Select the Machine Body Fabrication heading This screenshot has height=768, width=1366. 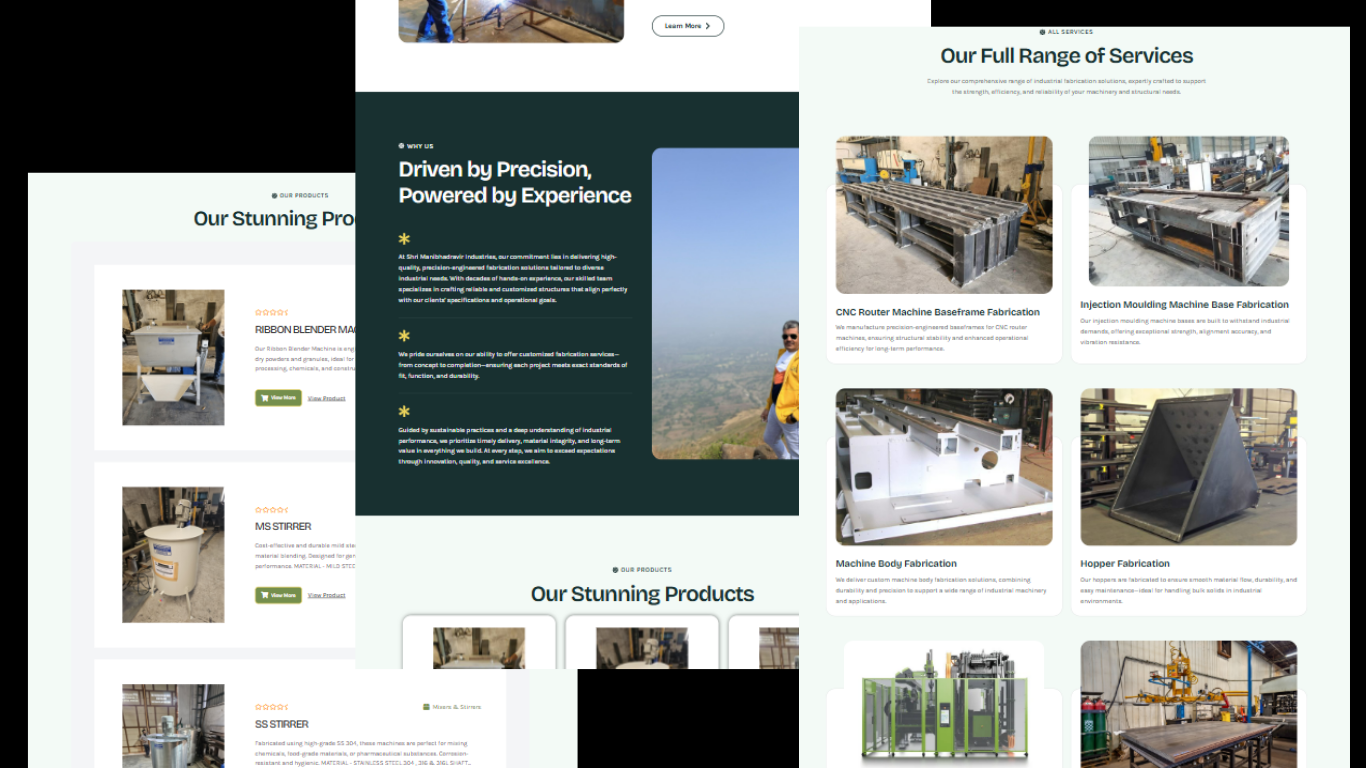[x=896, y=564]
